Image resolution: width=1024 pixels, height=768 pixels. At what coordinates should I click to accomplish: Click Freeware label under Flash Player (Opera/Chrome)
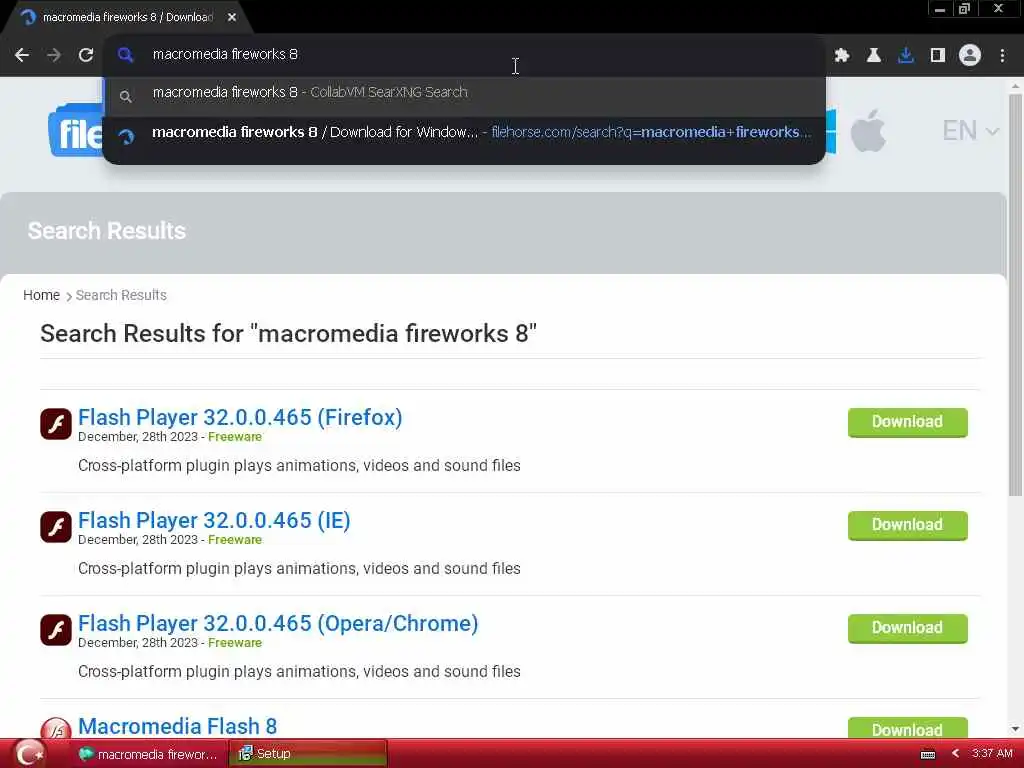pyautogui.click(x=234, y=643)
